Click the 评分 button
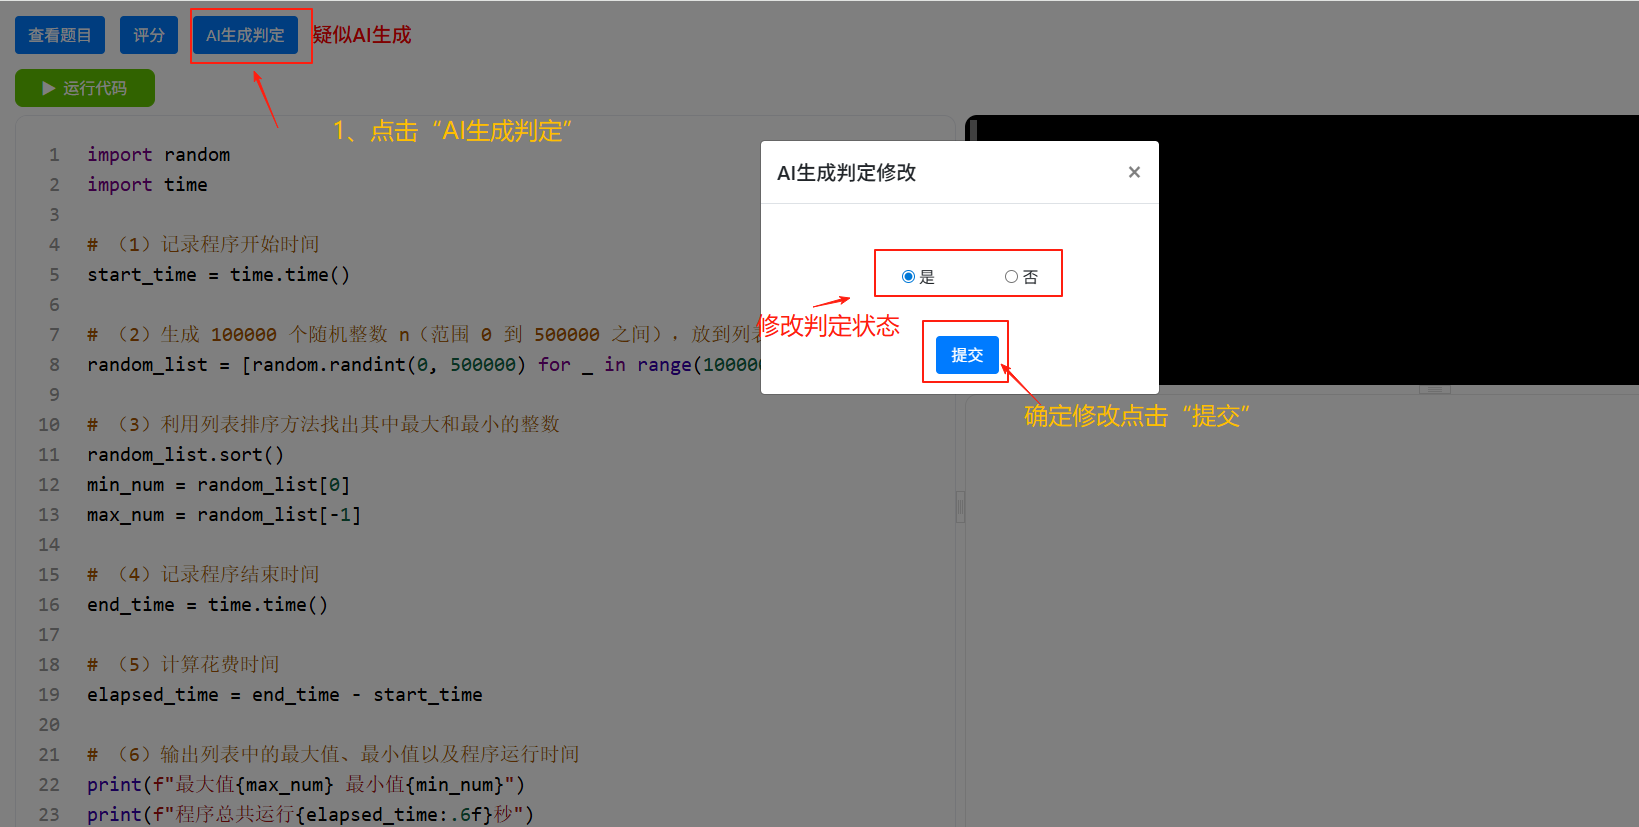This screenshot has width=1639, height=827. tap(149, 35)
